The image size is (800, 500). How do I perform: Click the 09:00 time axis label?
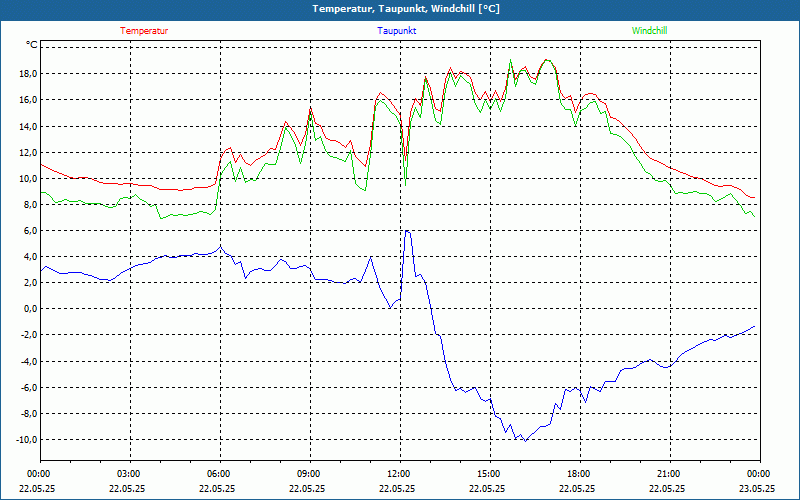pyautogui.click(x=310, y=474)
